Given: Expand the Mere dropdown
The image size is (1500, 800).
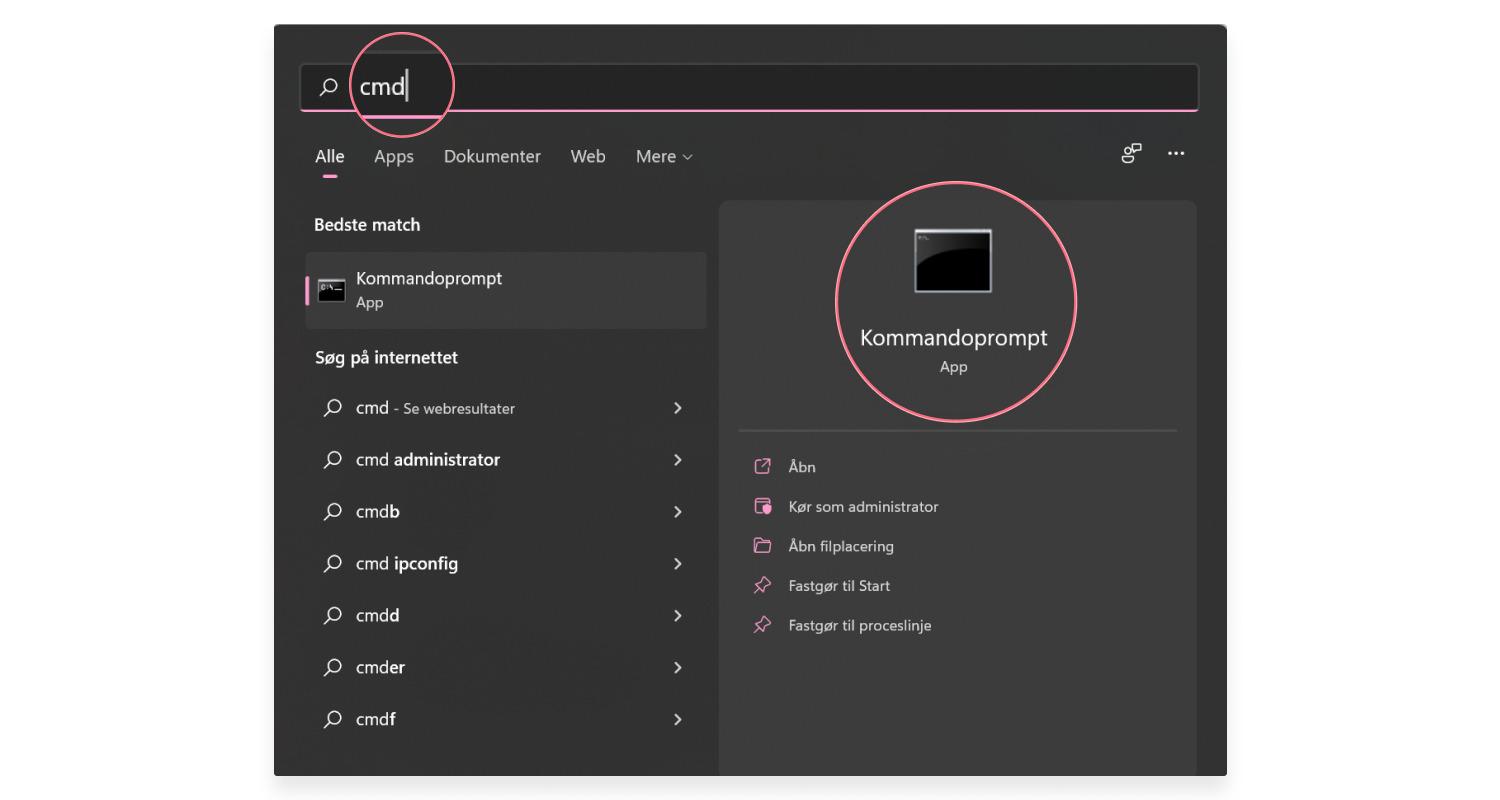Looking at the screenshot, I should pos(664,156).
